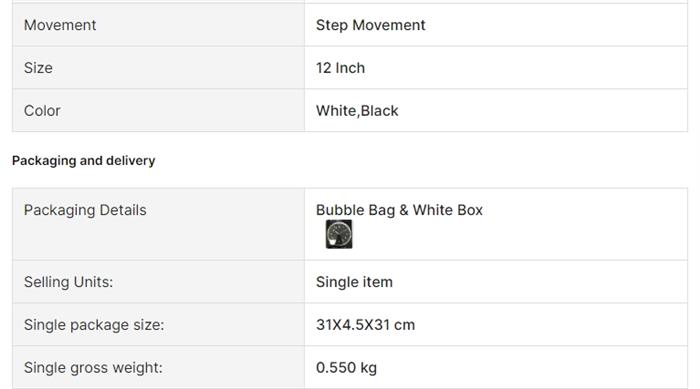This screenshot has width=700, height=389.
Task: Click the Single package size label
Action: (x=94, y=325)
